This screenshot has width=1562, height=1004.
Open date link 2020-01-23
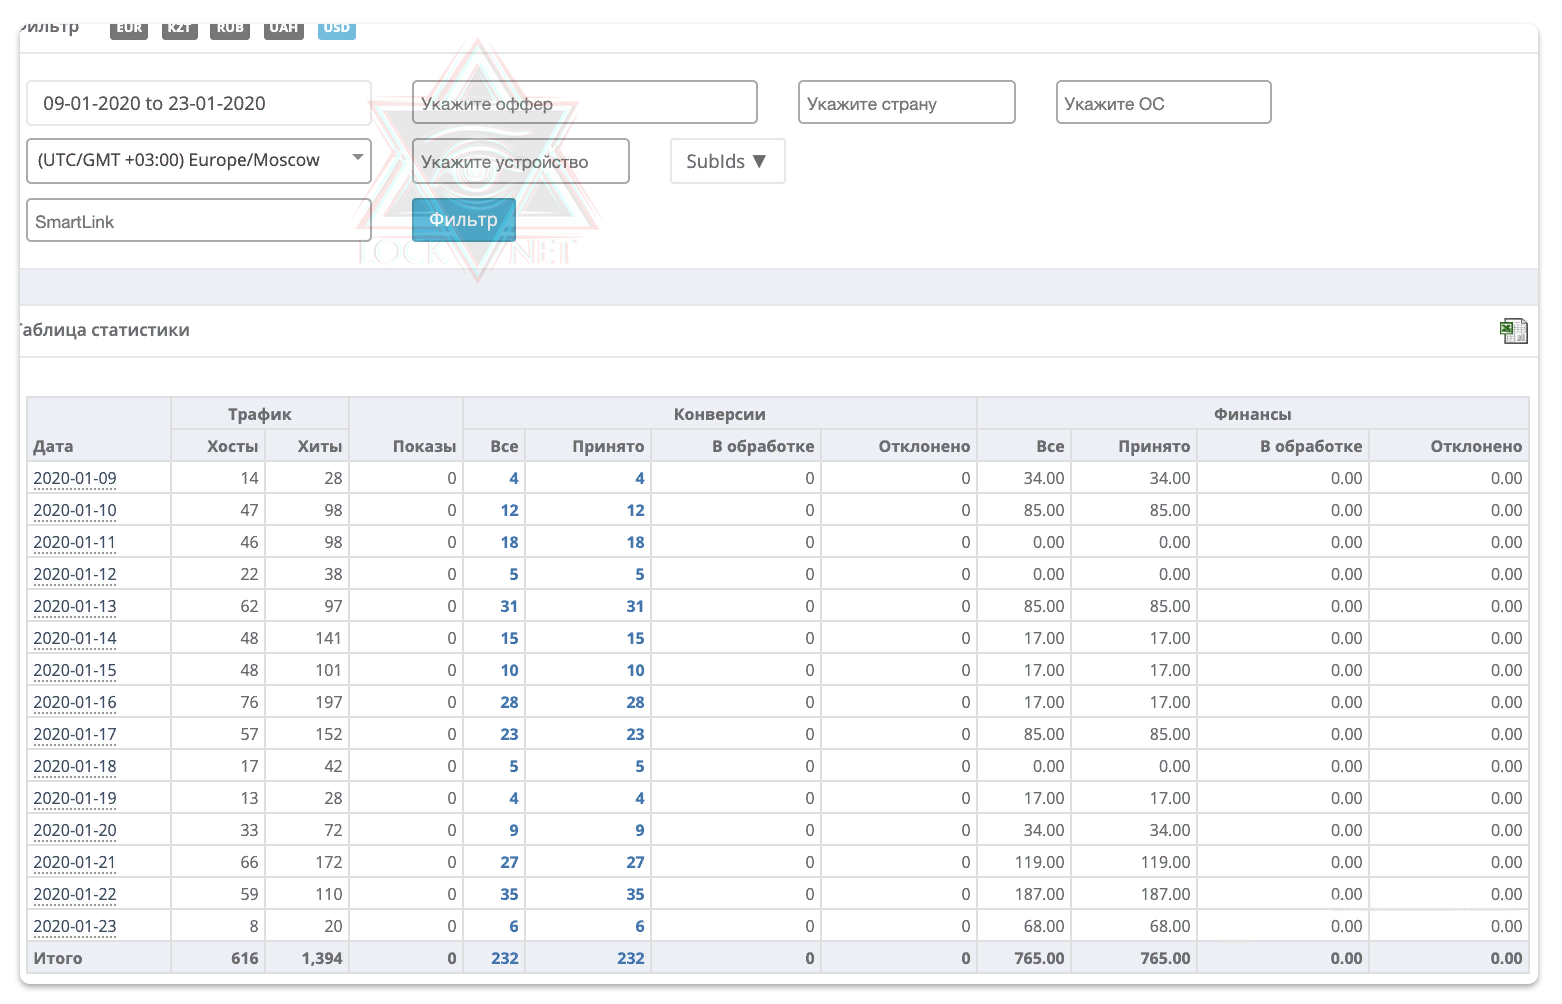(x=75, y=926)
